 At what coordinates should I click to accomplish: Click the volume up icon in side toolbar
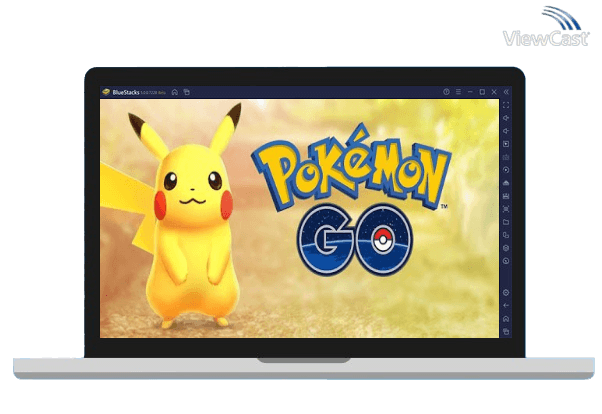[x=506, y=118]
